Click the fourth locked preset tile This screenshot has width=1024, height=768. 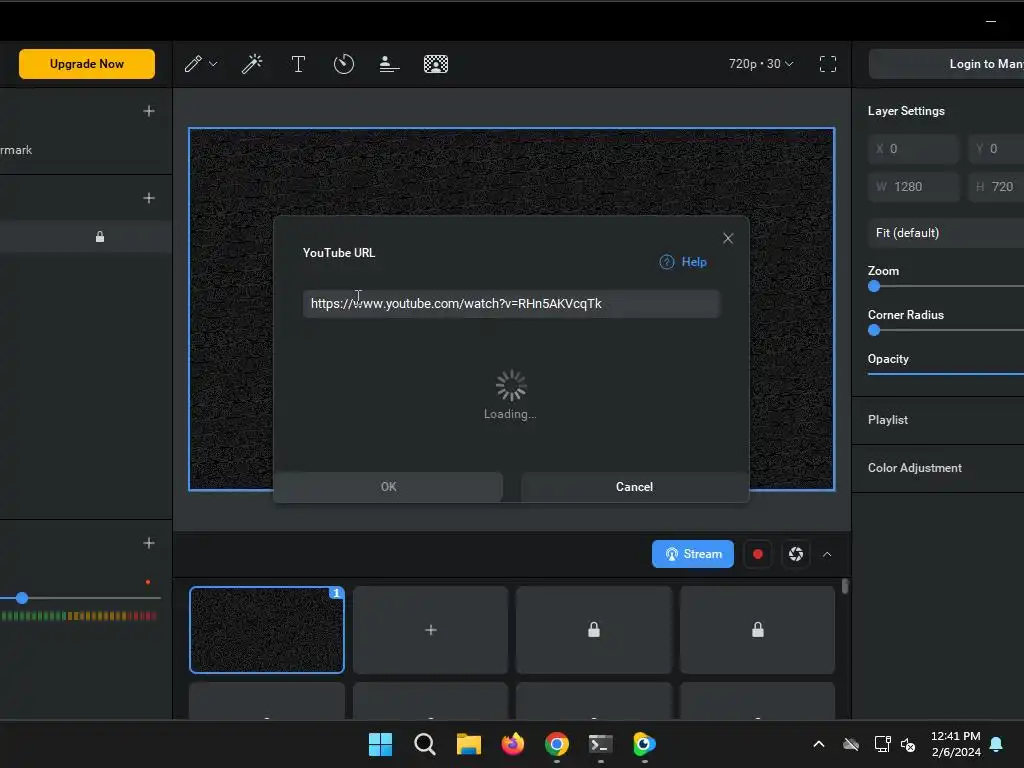[758, 630]
